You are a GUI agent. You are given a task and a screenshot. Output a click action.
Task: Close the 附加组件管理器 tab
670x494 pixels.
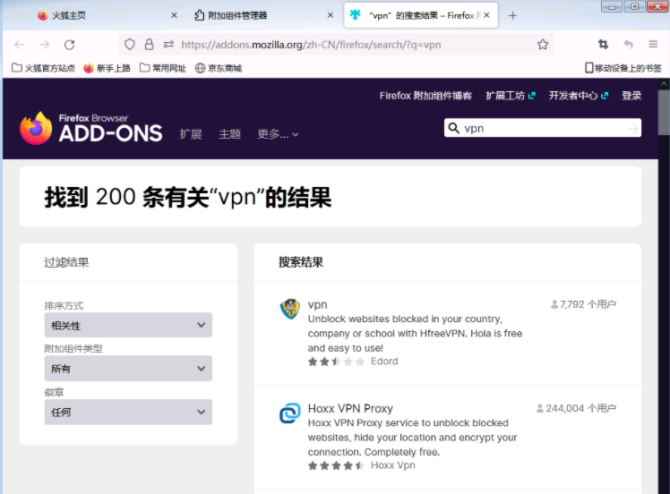pos(330,15)
